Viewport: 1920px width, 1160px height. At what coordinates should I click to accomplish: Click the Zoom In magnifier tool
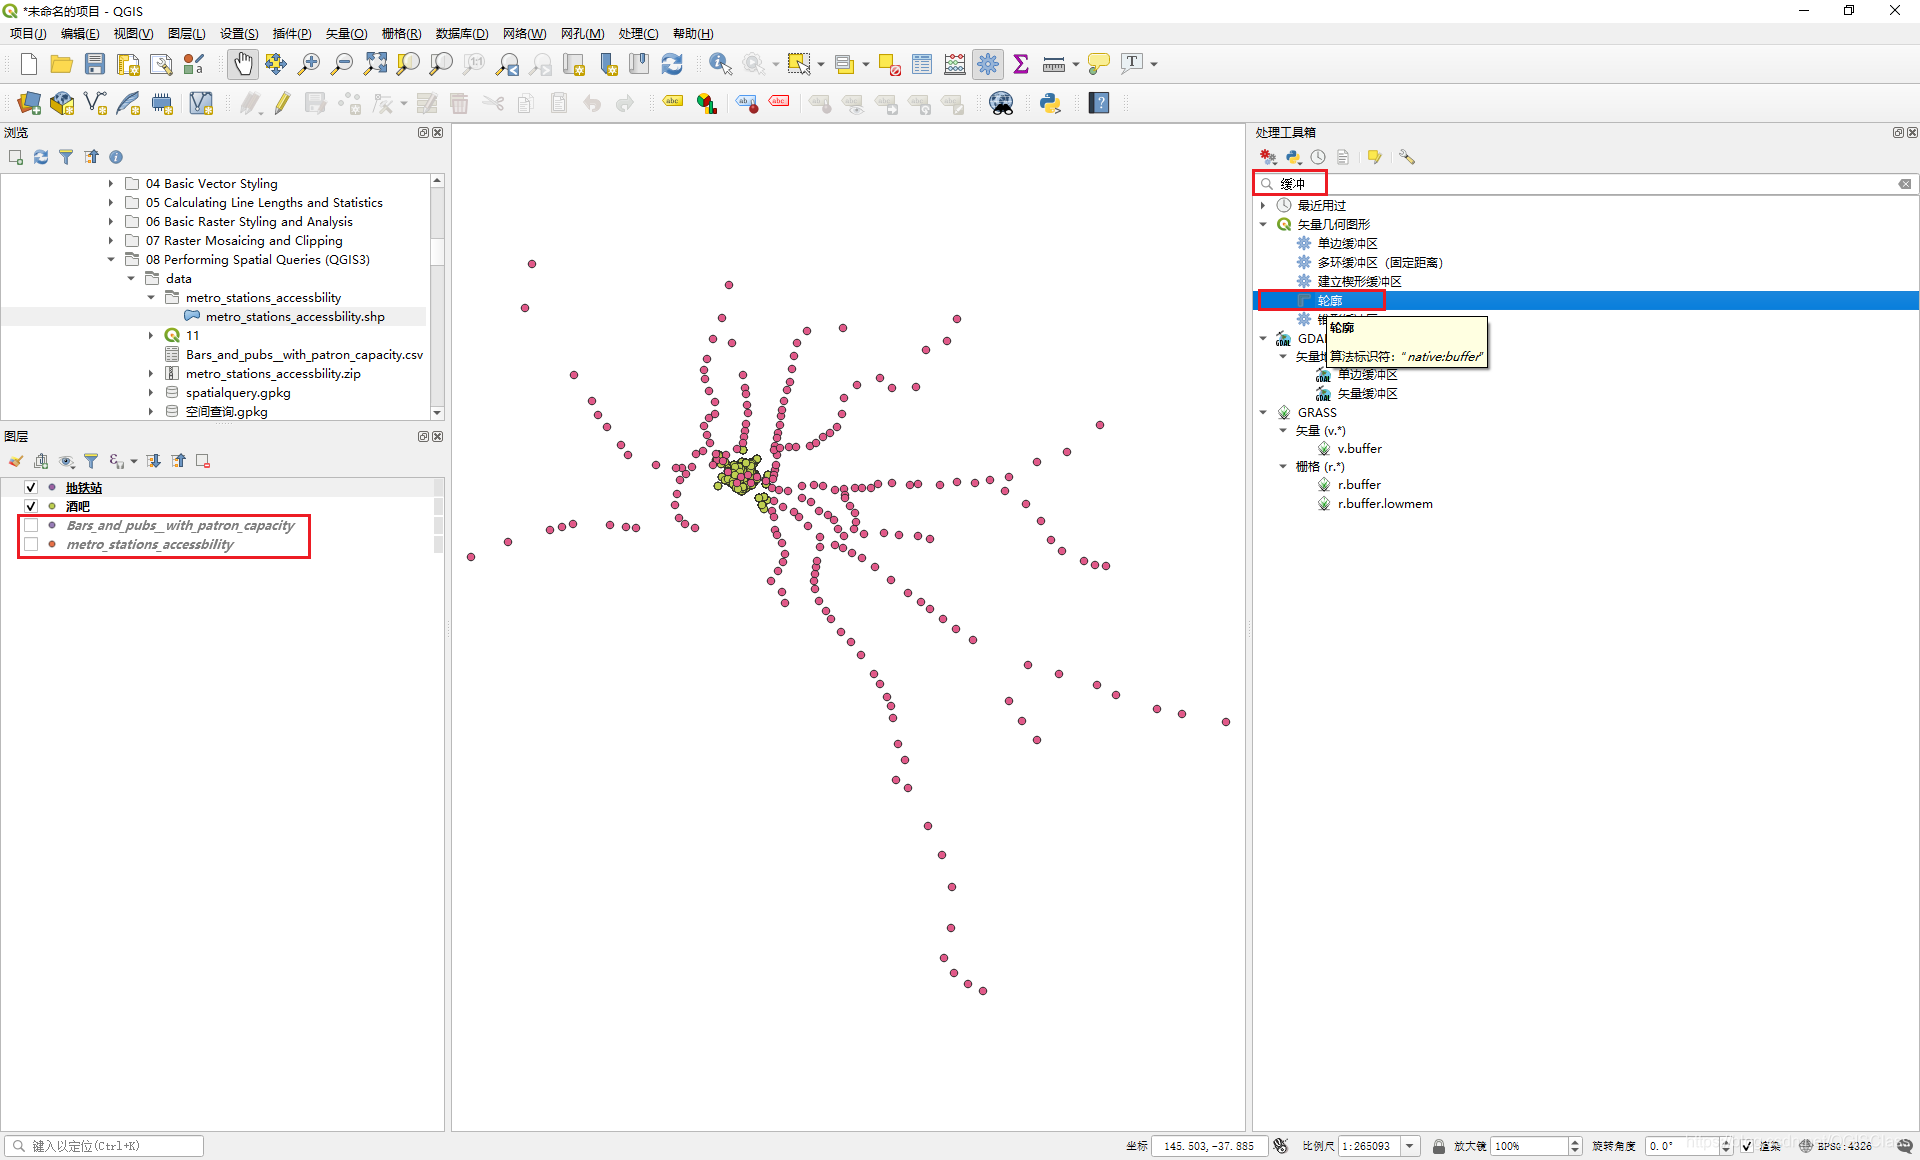tap(309, 64)
